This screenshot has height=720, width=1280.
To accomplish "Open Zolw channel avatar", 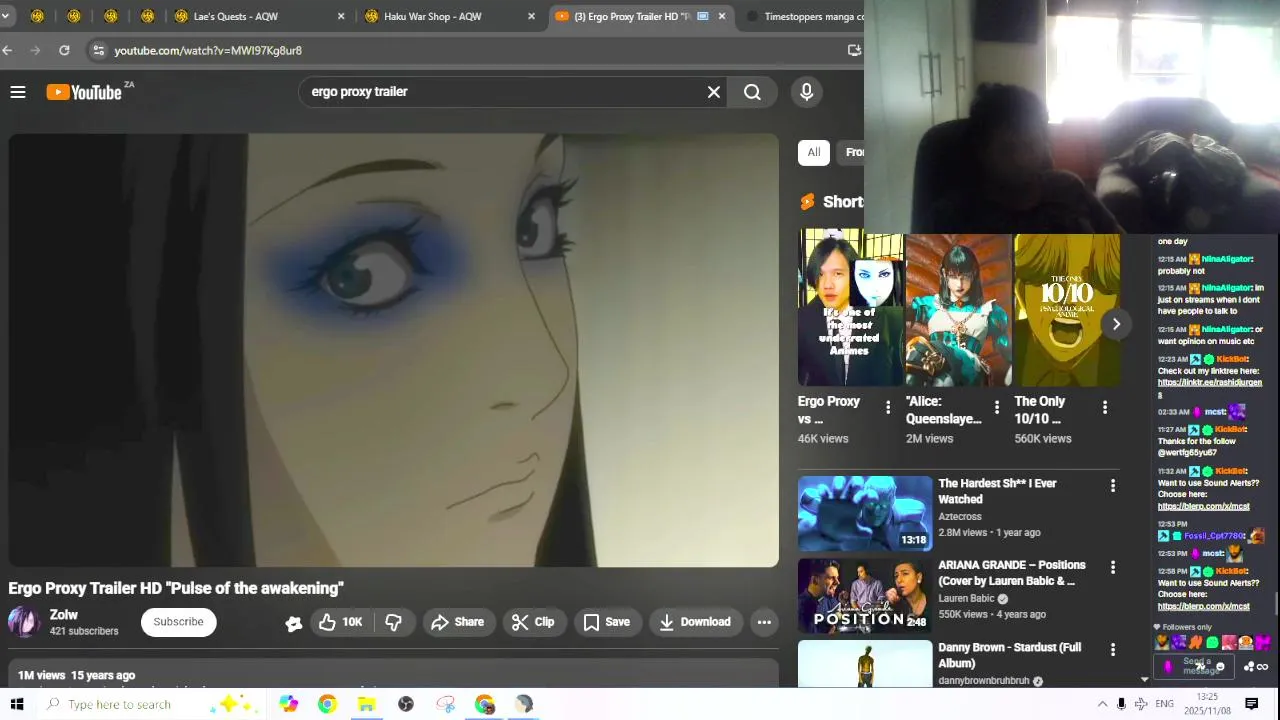I will (23, 622).
